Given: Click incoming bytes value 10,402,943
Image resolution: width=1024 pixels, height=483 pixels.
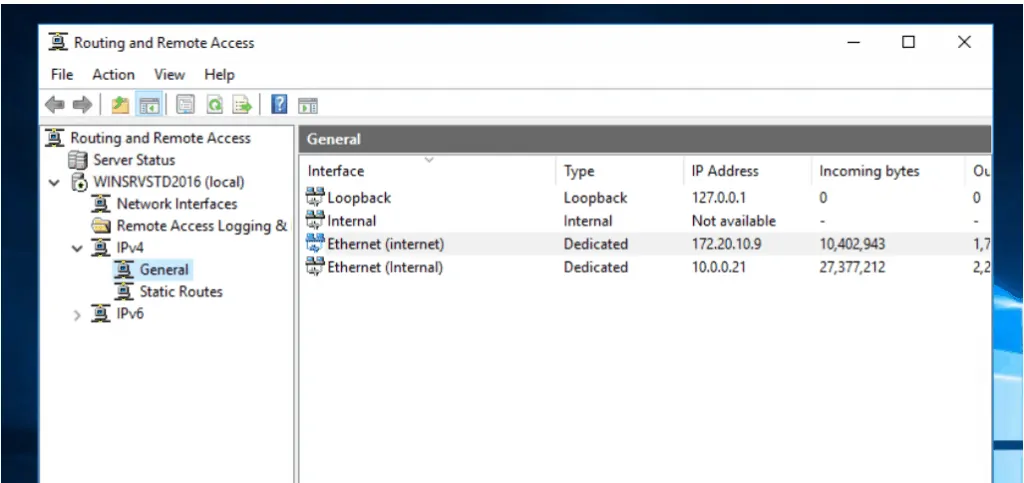Looking at the screenshot, I should [853, 244].
